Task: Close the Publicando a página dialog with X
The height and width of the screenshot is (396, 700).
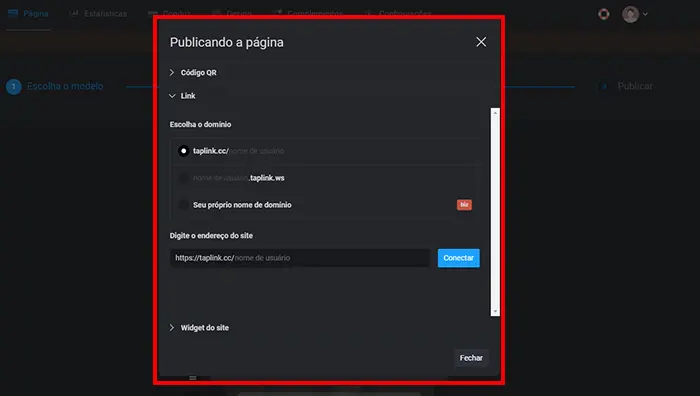Action: tap(481, 42)
